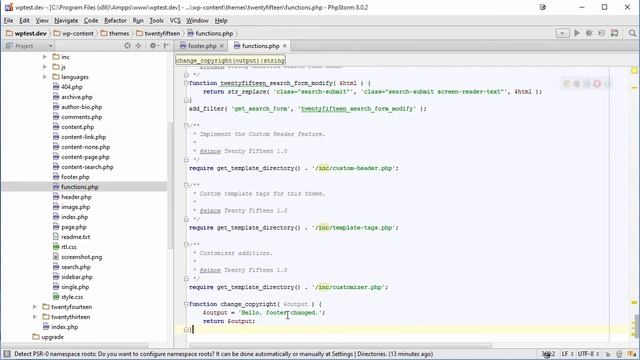Open the VCS menu
This screenshot has height=360, width=640.
175,20
